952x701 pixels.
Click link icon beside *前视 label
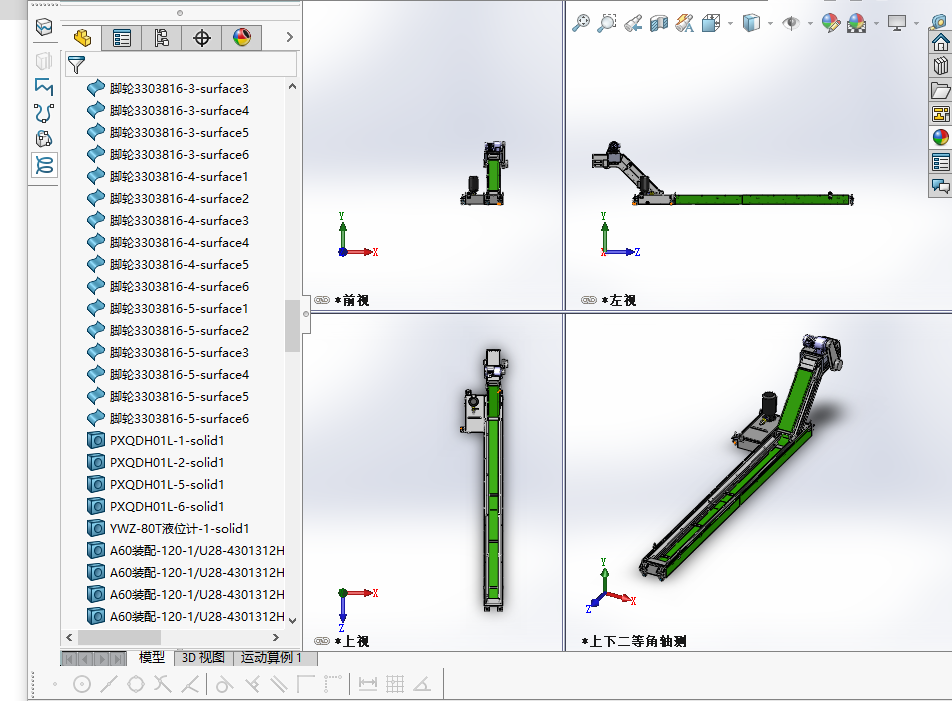pyautogui.click(x=322, y=300)
